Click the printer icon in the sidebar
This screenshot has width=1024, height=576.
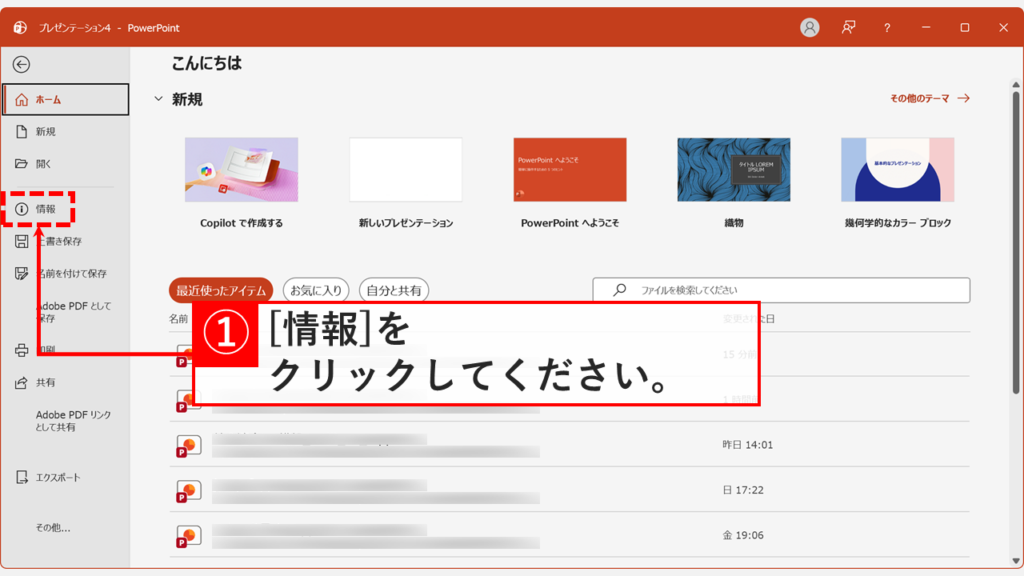(22, 350)
